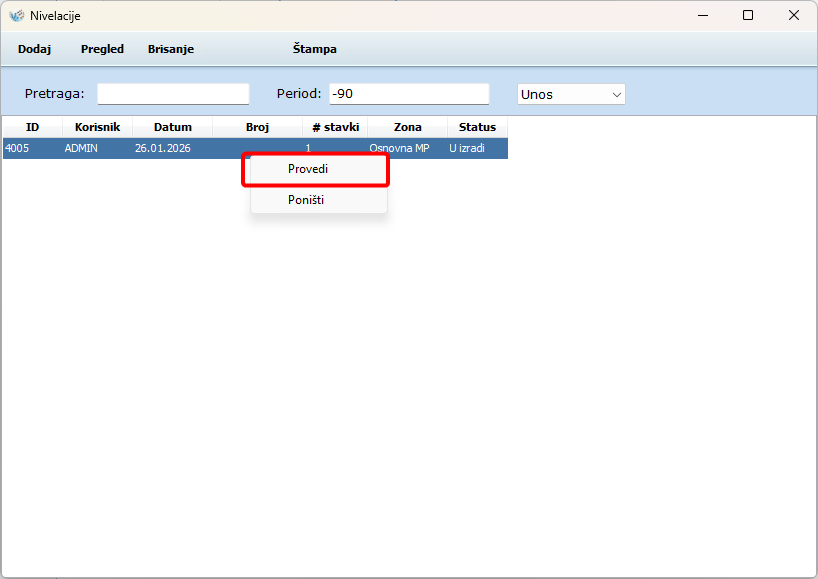Sort by the Korisnik column header

point(97,127)
